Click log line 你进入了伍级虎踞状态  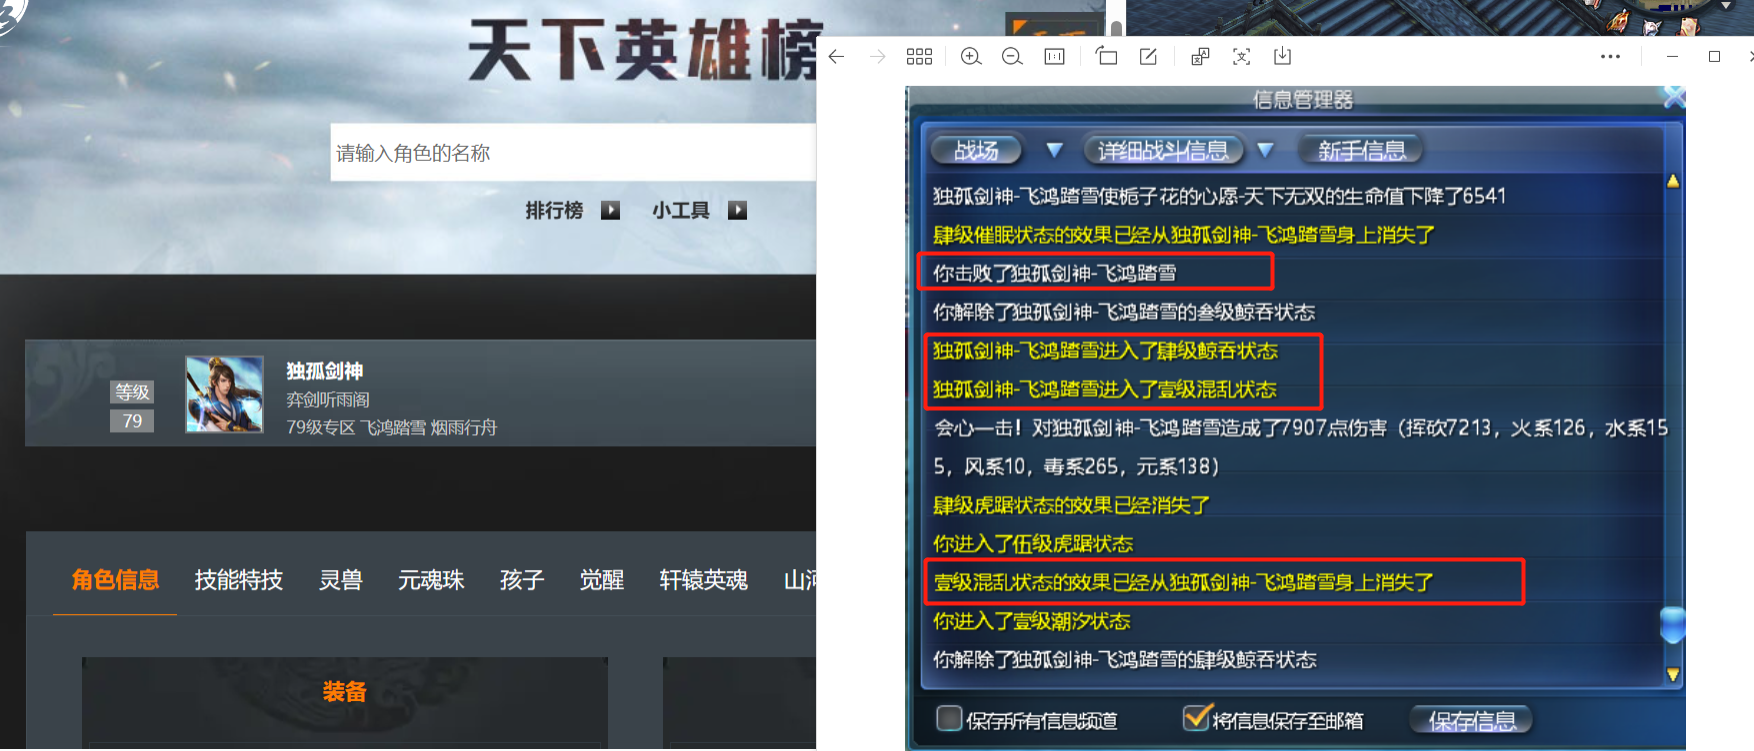1033,543
